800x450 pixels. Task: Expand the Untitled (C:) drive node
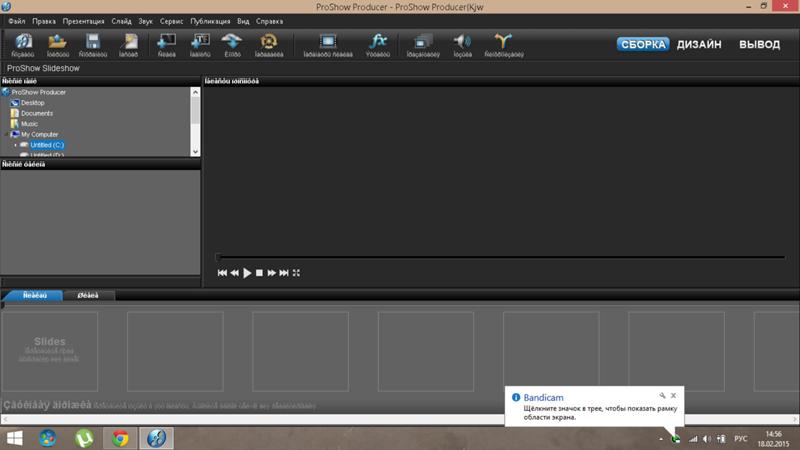pyautogui.click(x=15, y=145)
